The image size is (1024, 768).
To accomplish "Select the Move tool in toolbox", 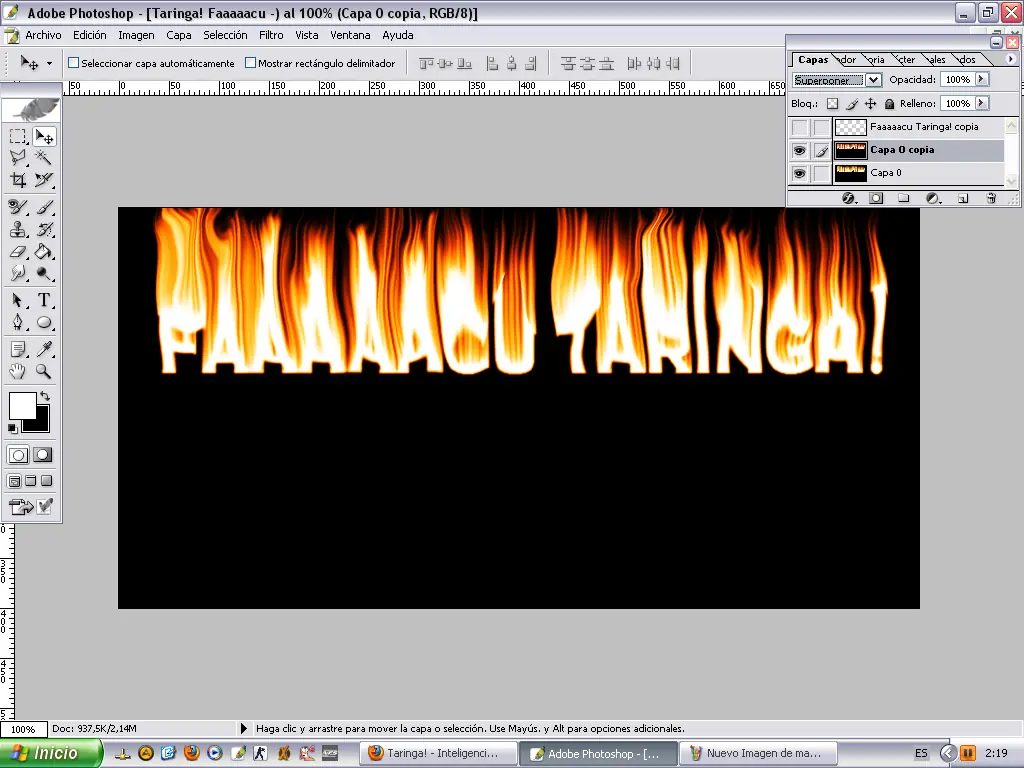I will (44, 136).
